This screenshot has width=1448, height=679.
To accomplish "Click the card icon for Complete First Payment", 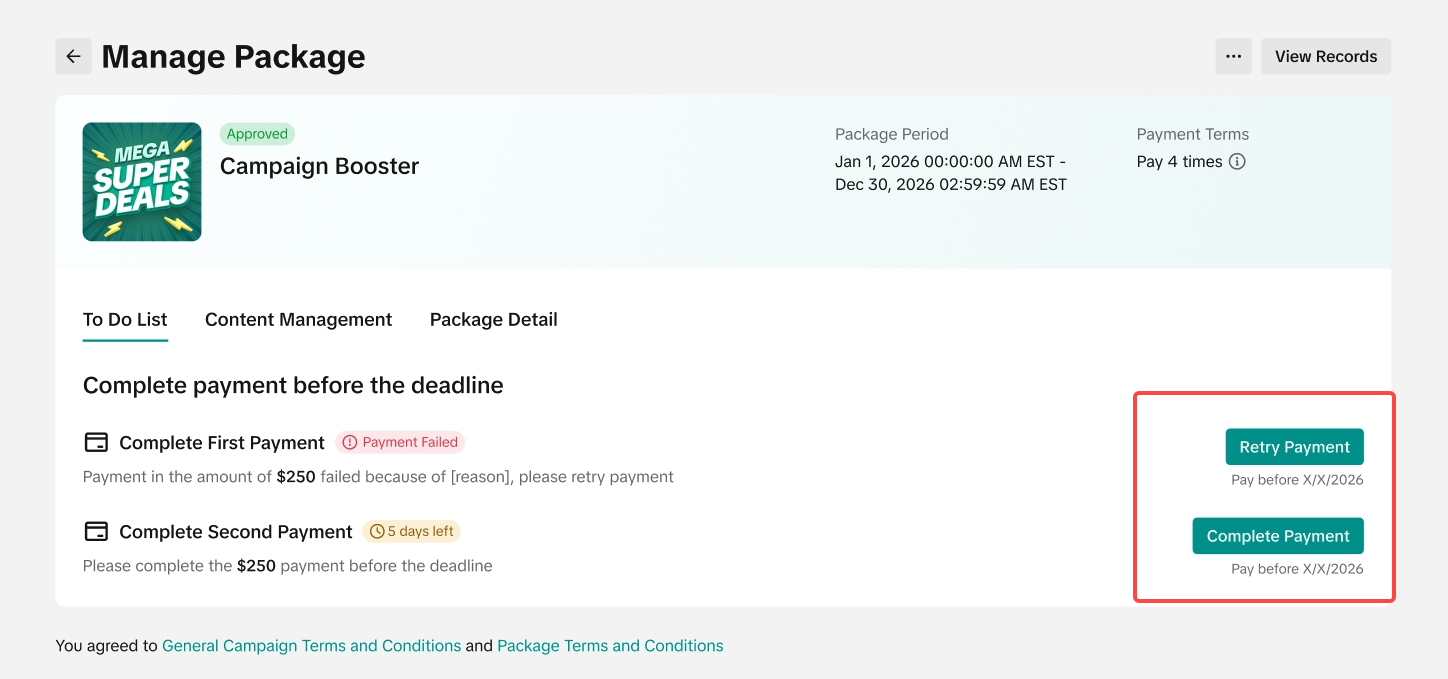I will pos(96,442).
